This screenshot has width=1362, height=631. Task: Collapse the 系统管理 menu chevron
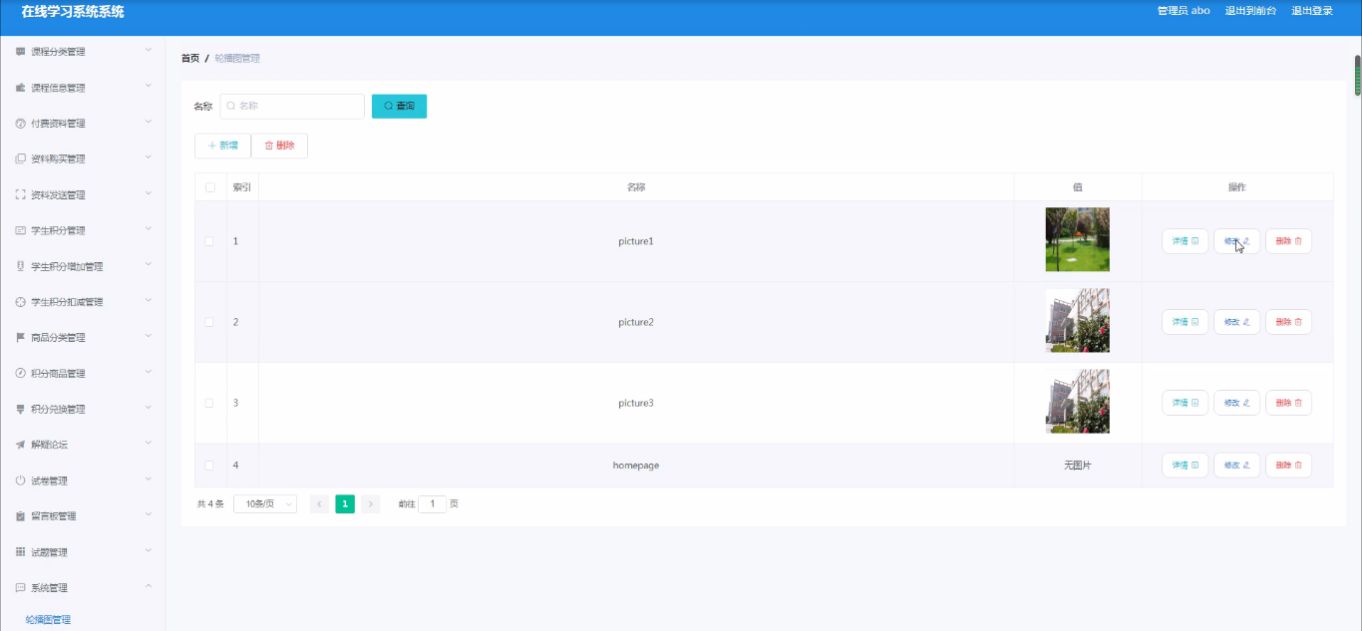pyautogui.click(x=148, y=587)
